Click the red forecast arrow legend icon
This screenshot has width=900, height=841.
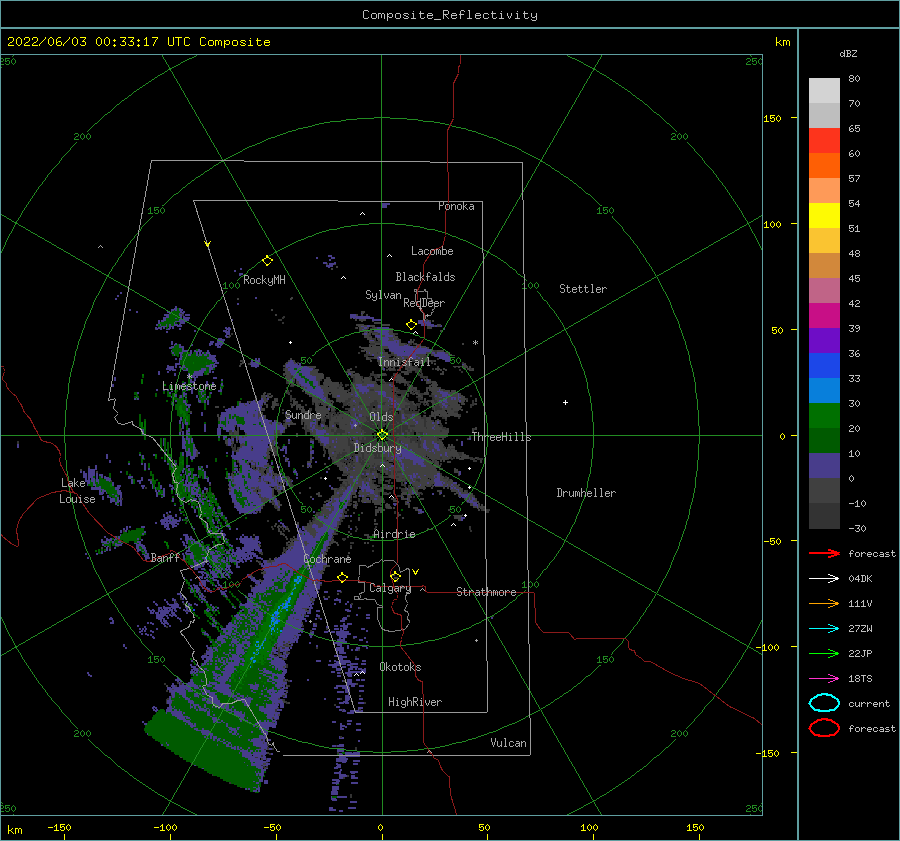(824, 553)
